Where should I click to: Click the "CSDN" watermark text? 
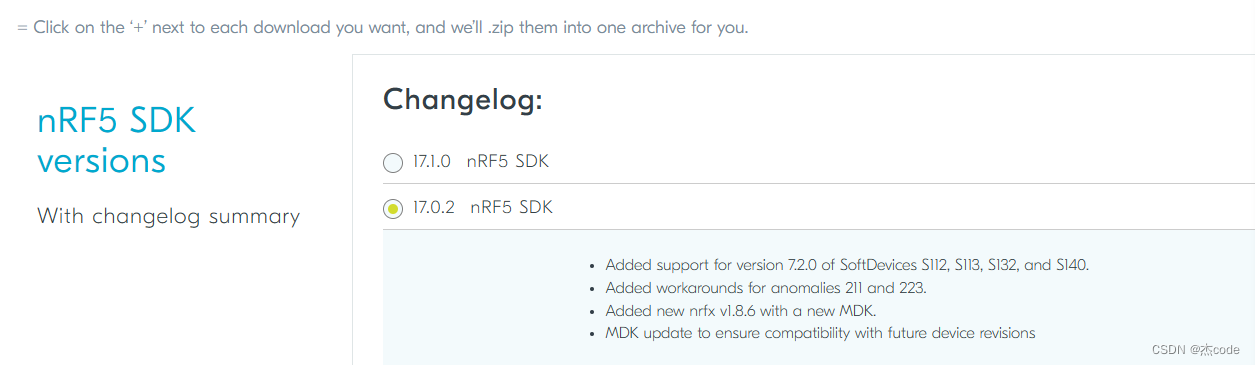pos(1168,349)
